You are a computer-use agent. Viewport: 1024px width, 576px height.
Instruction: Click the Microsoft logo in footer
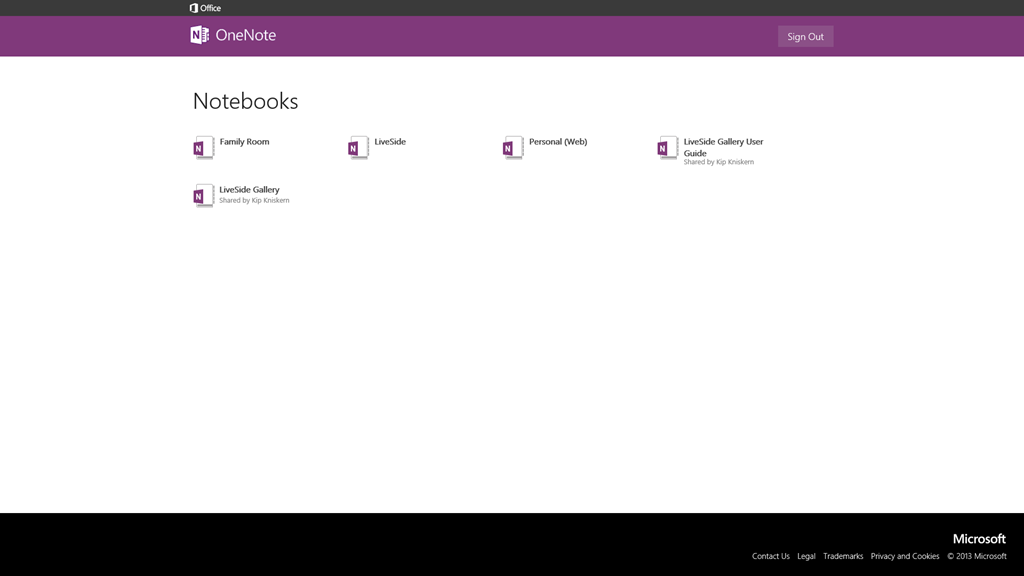coord(979,539)
